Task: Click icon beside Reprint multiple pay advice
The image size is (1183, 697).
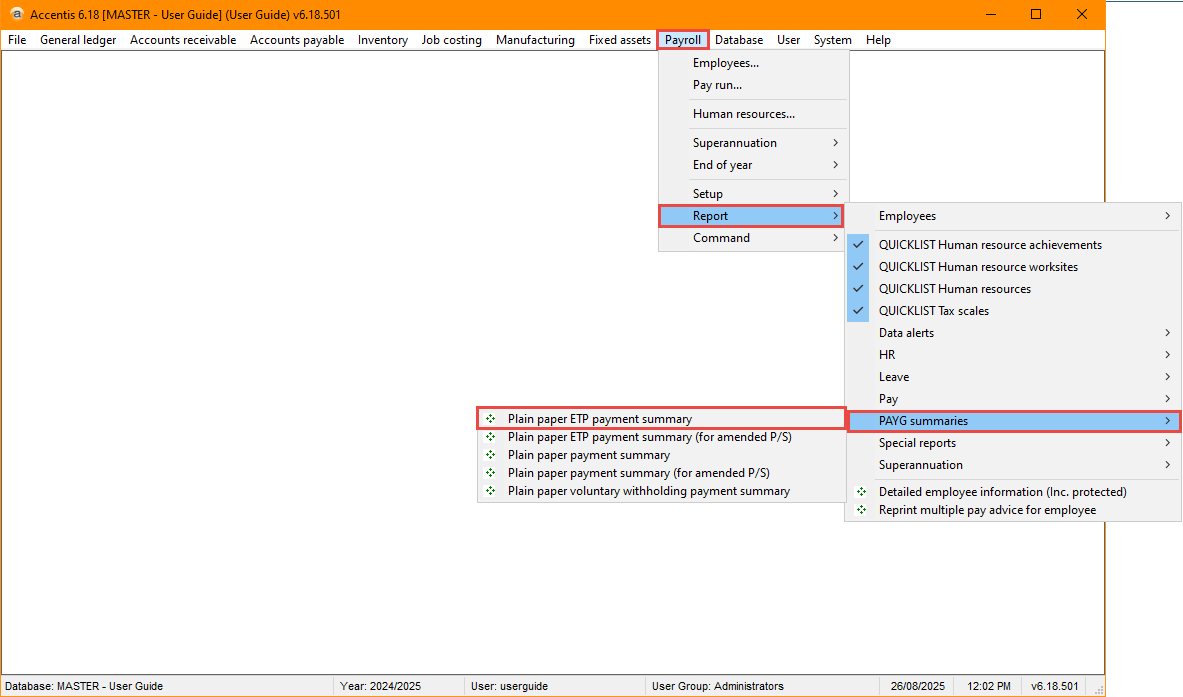Action: pyautogui.click(x=862, y=510)
